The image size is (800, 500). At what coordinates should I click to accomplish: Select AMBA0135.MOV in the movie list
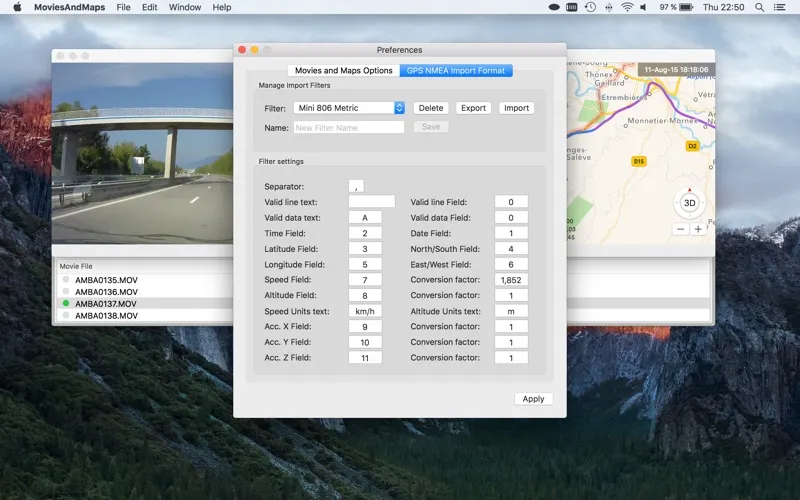[x=106, y=280]
